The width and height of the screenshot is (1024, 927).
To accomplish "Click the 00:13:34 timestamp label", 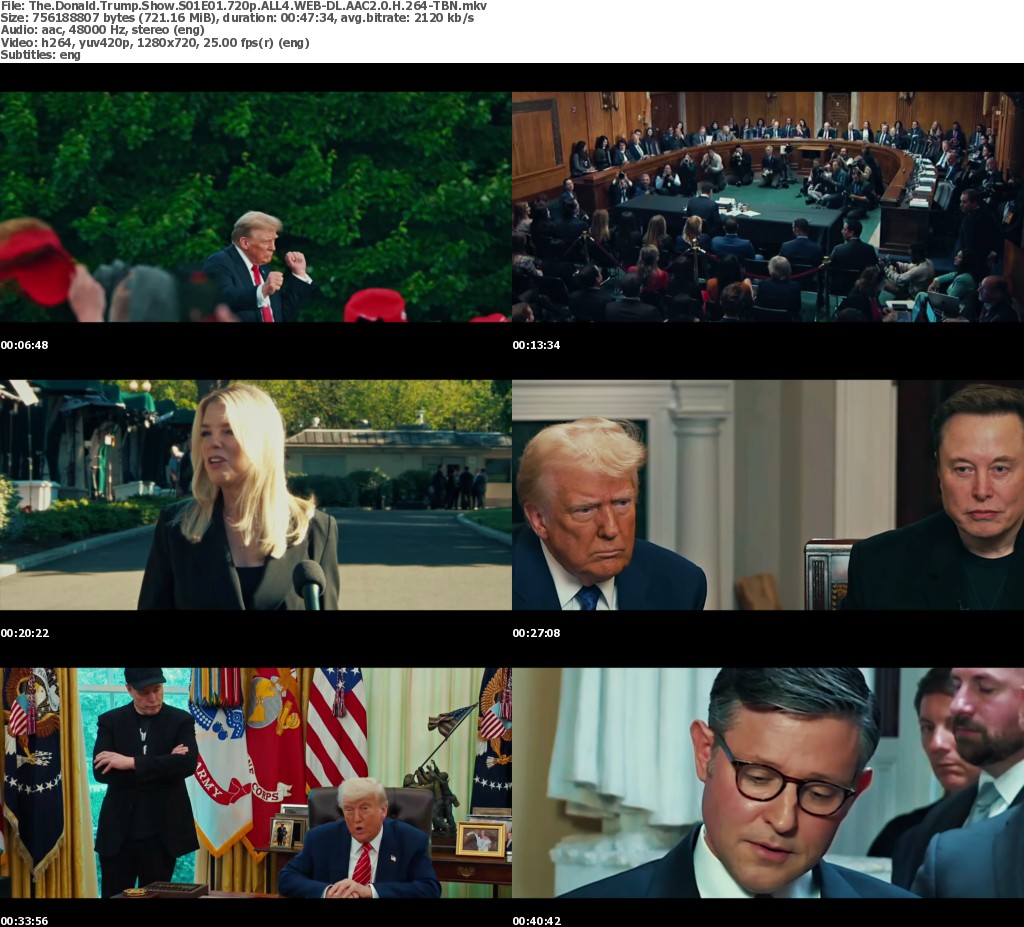I will (536, 346).
